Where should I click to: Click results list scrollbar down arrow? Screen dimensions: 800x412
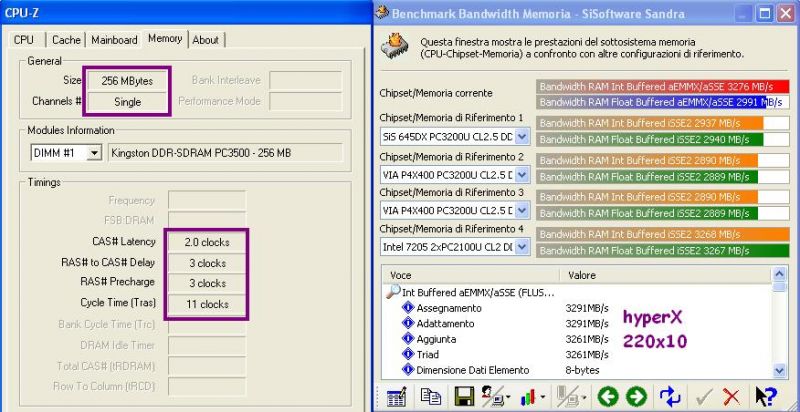coord(779,371)
